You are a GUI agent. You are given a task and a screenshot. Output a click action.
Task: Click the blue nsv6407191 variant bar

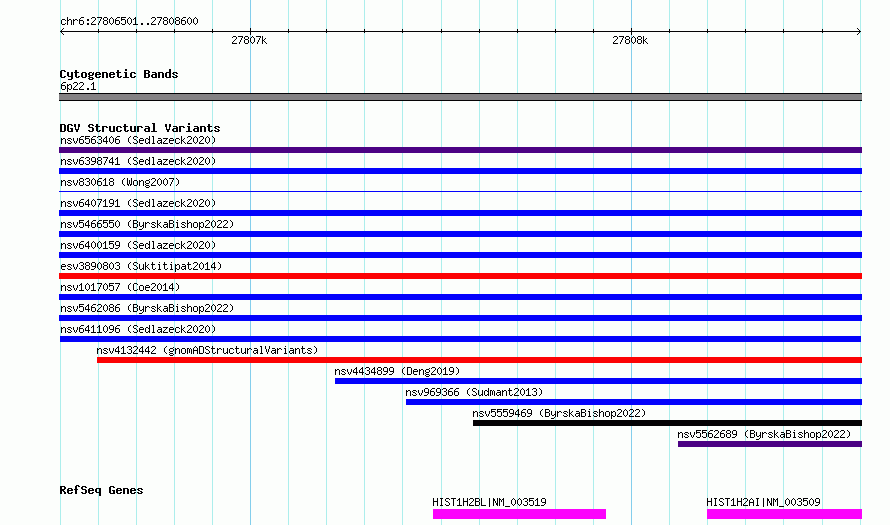point(460,213)
